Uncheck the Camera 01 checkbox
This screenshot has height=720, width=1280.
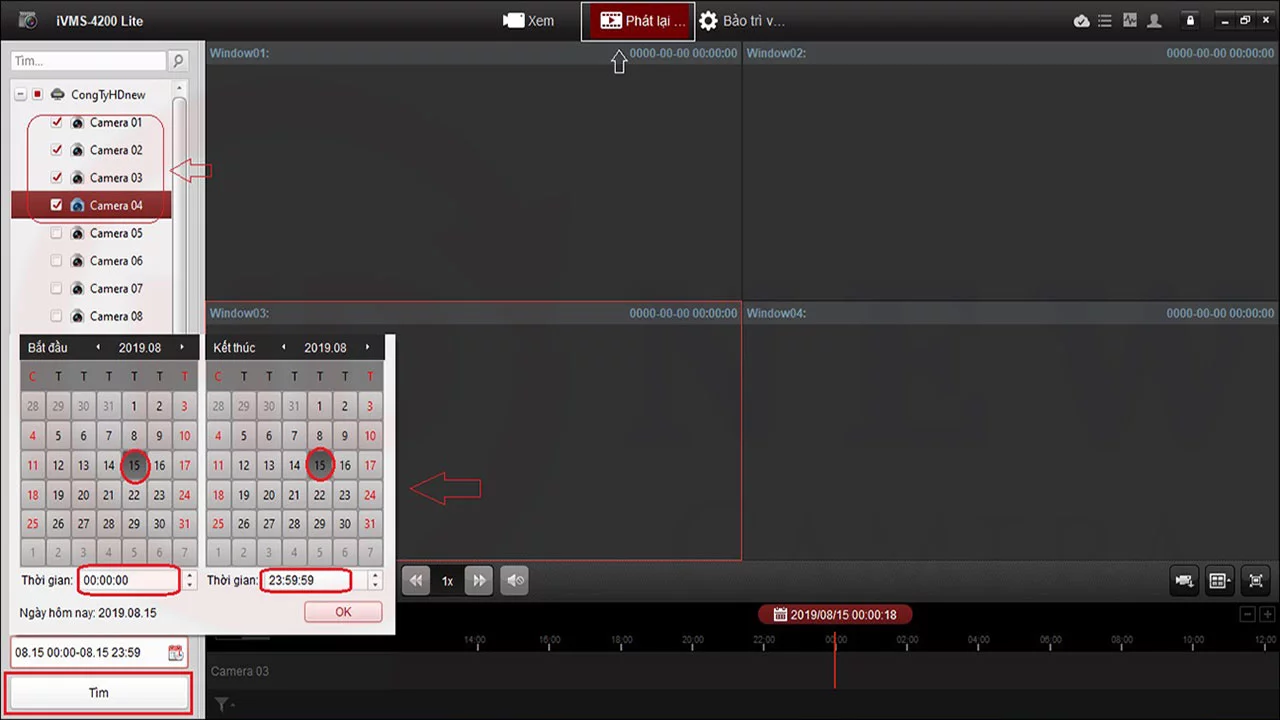coord(57,122)
